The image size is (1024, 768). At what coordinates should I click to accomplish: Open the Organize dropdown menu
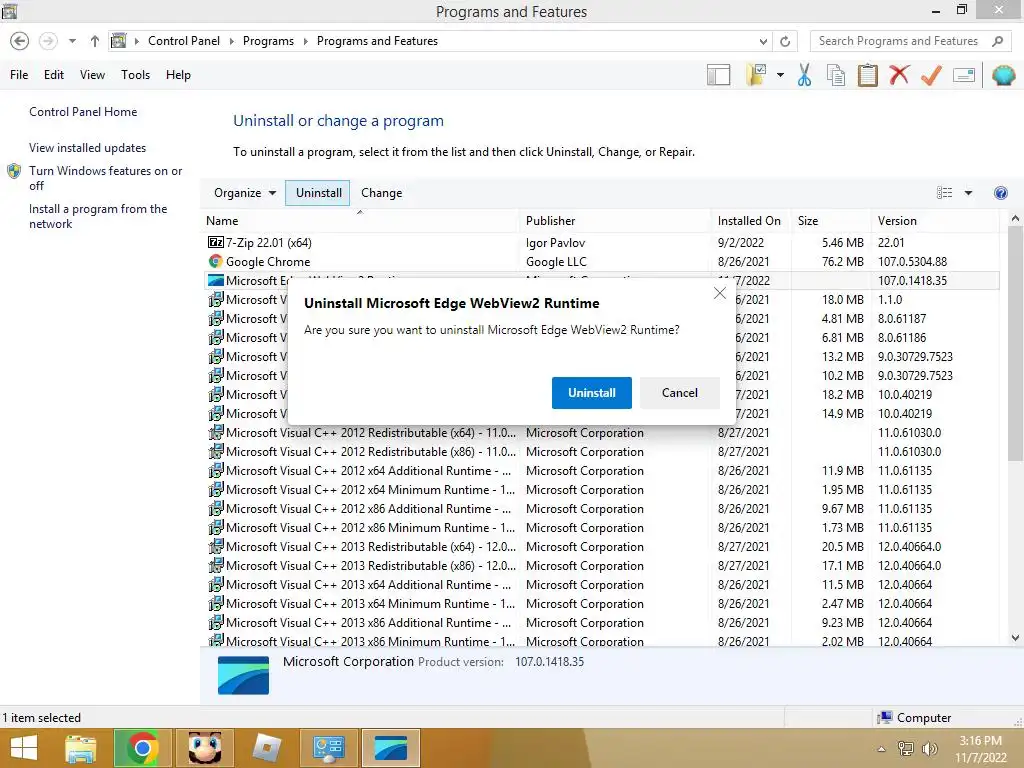coord(245,193)
